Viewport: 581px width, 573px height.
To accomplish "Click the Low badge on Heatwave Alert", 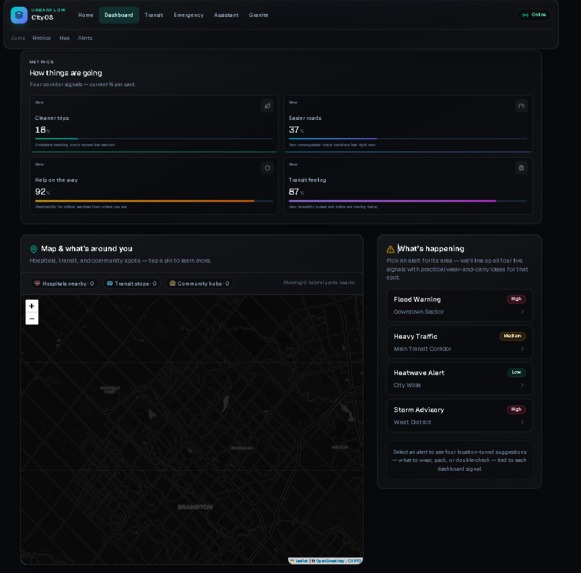I will (x=516, y=372).
